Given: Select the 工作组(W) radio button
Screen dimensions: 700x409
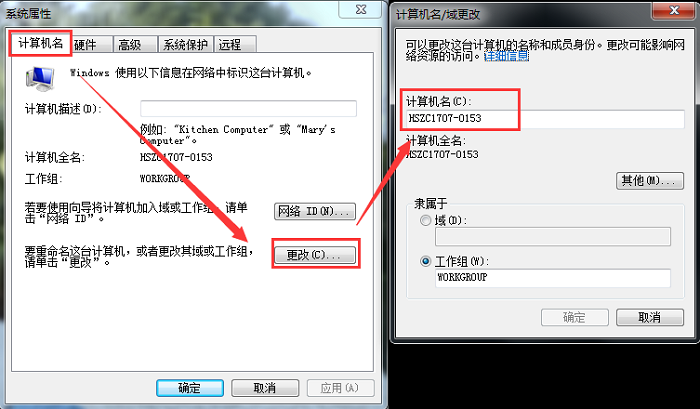Looking at the screenshot, I should click(x=425, y=261).
